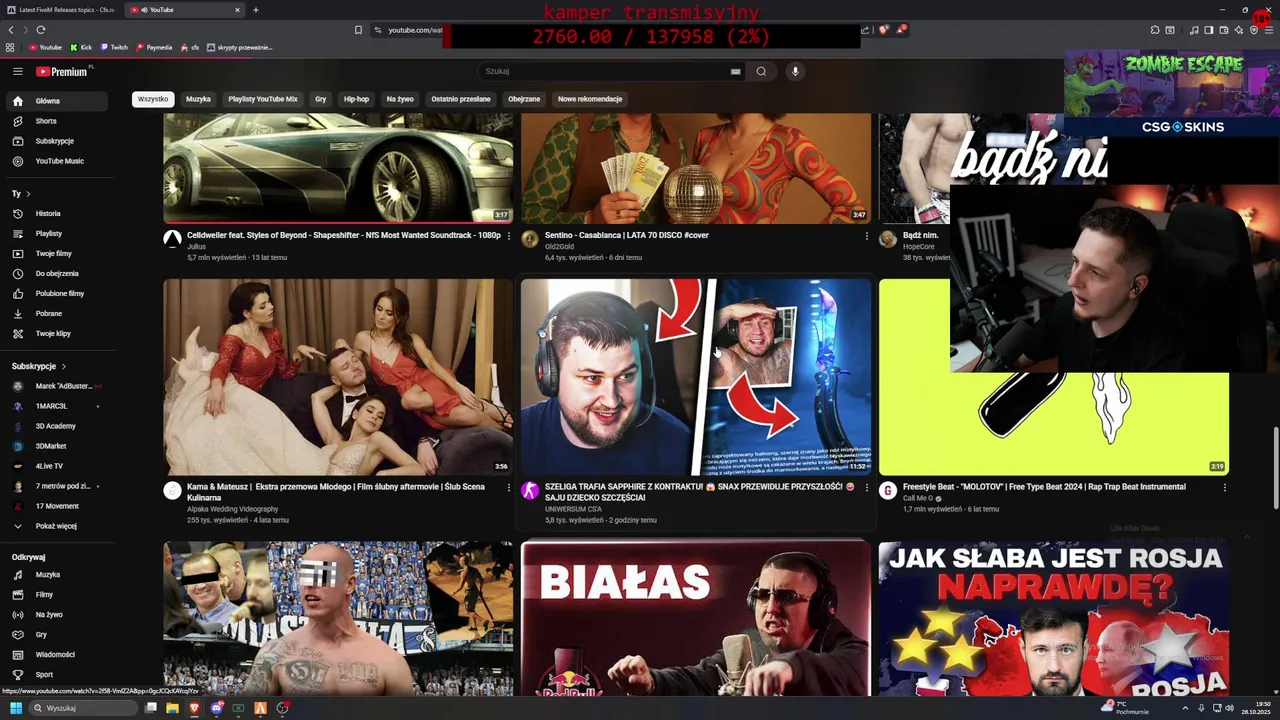This screenshot has width=1280, height=720.
Task: Open the Brave Shields lion icon
Action: pos(884,30)
